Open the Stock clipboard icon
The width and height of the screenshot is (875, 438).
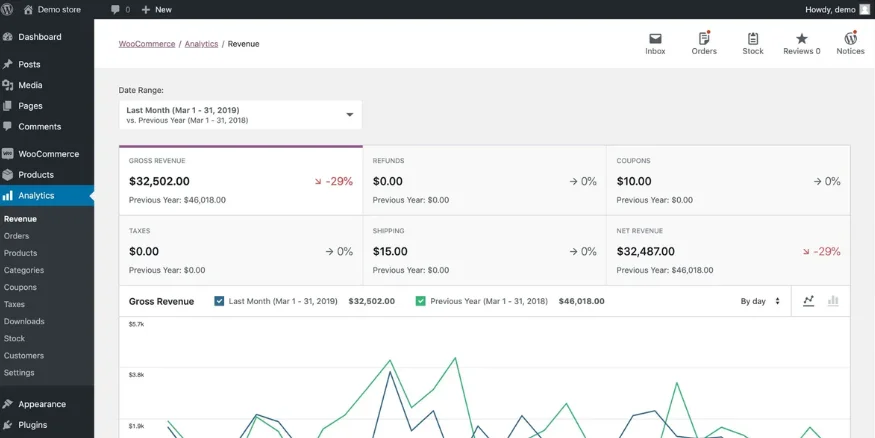coord(753,38)
